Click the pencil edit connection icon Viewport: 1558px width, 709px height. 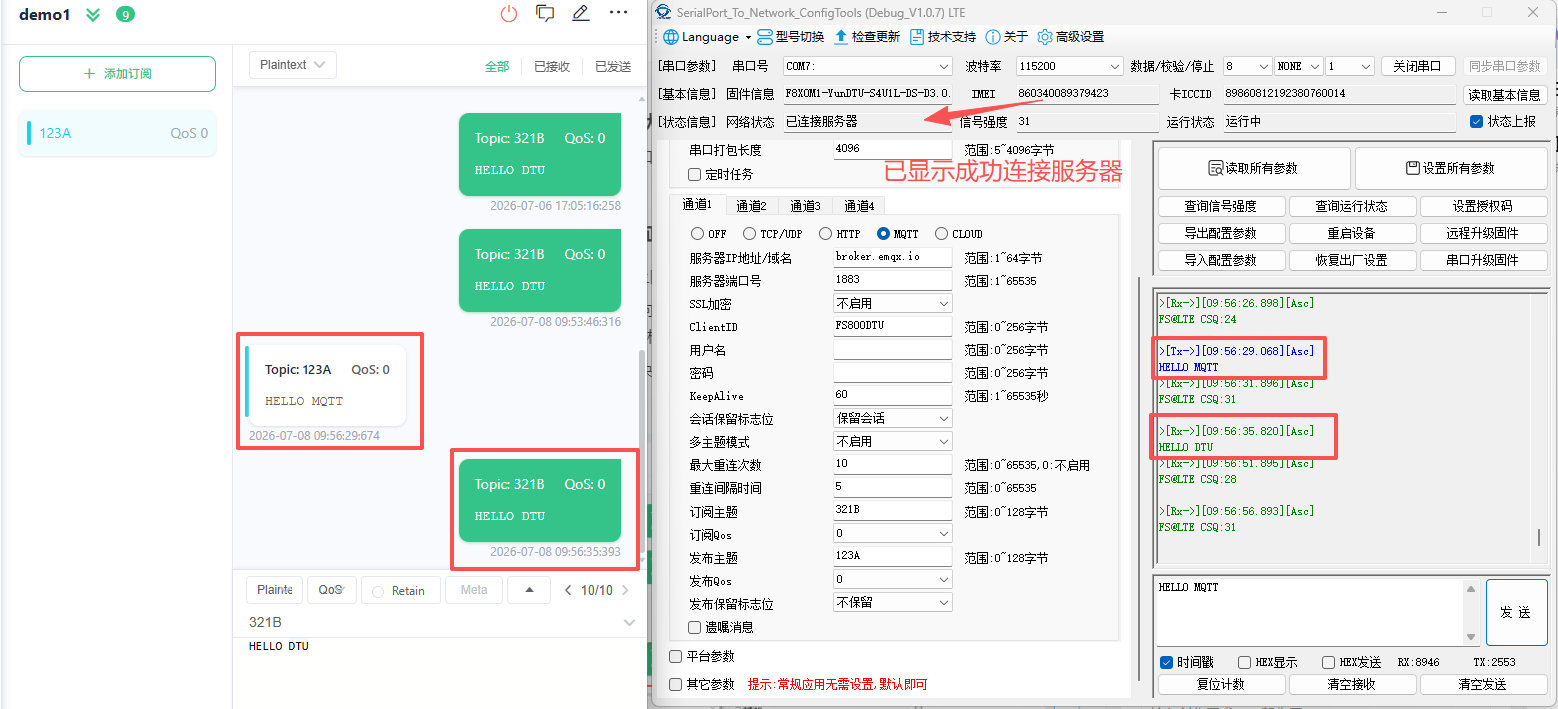pos(581,14)
